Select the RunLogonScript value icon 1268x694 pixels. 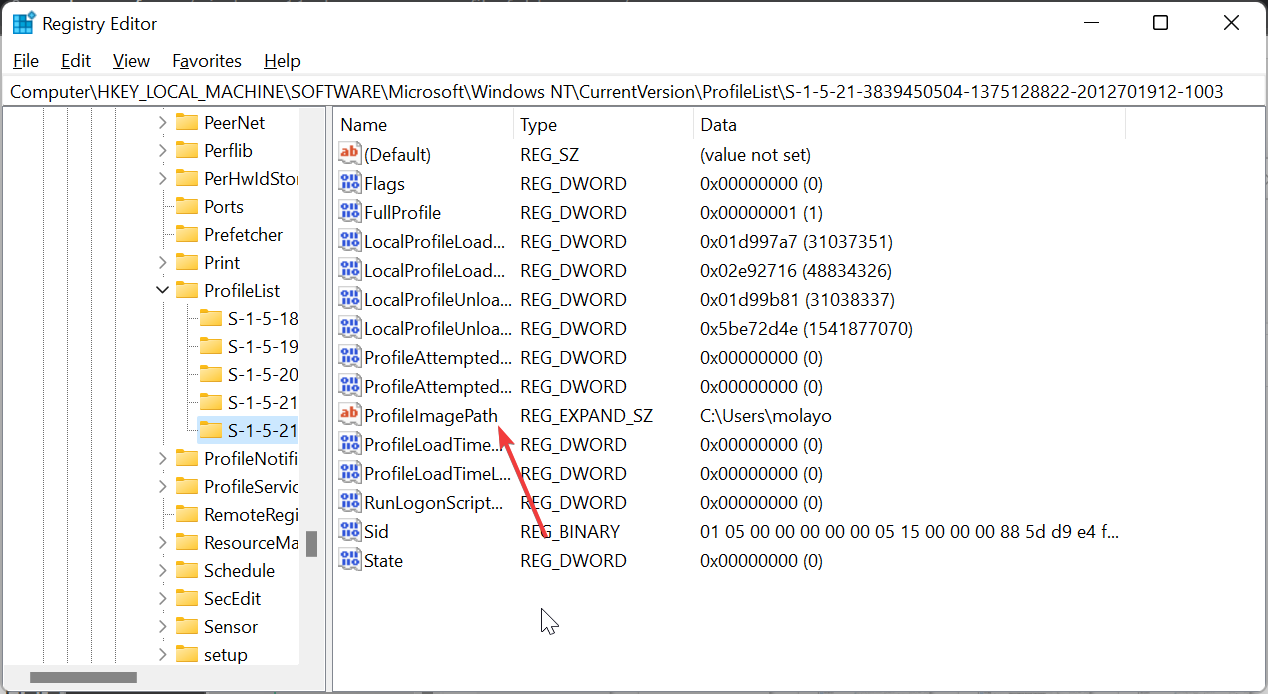[349, 502]
